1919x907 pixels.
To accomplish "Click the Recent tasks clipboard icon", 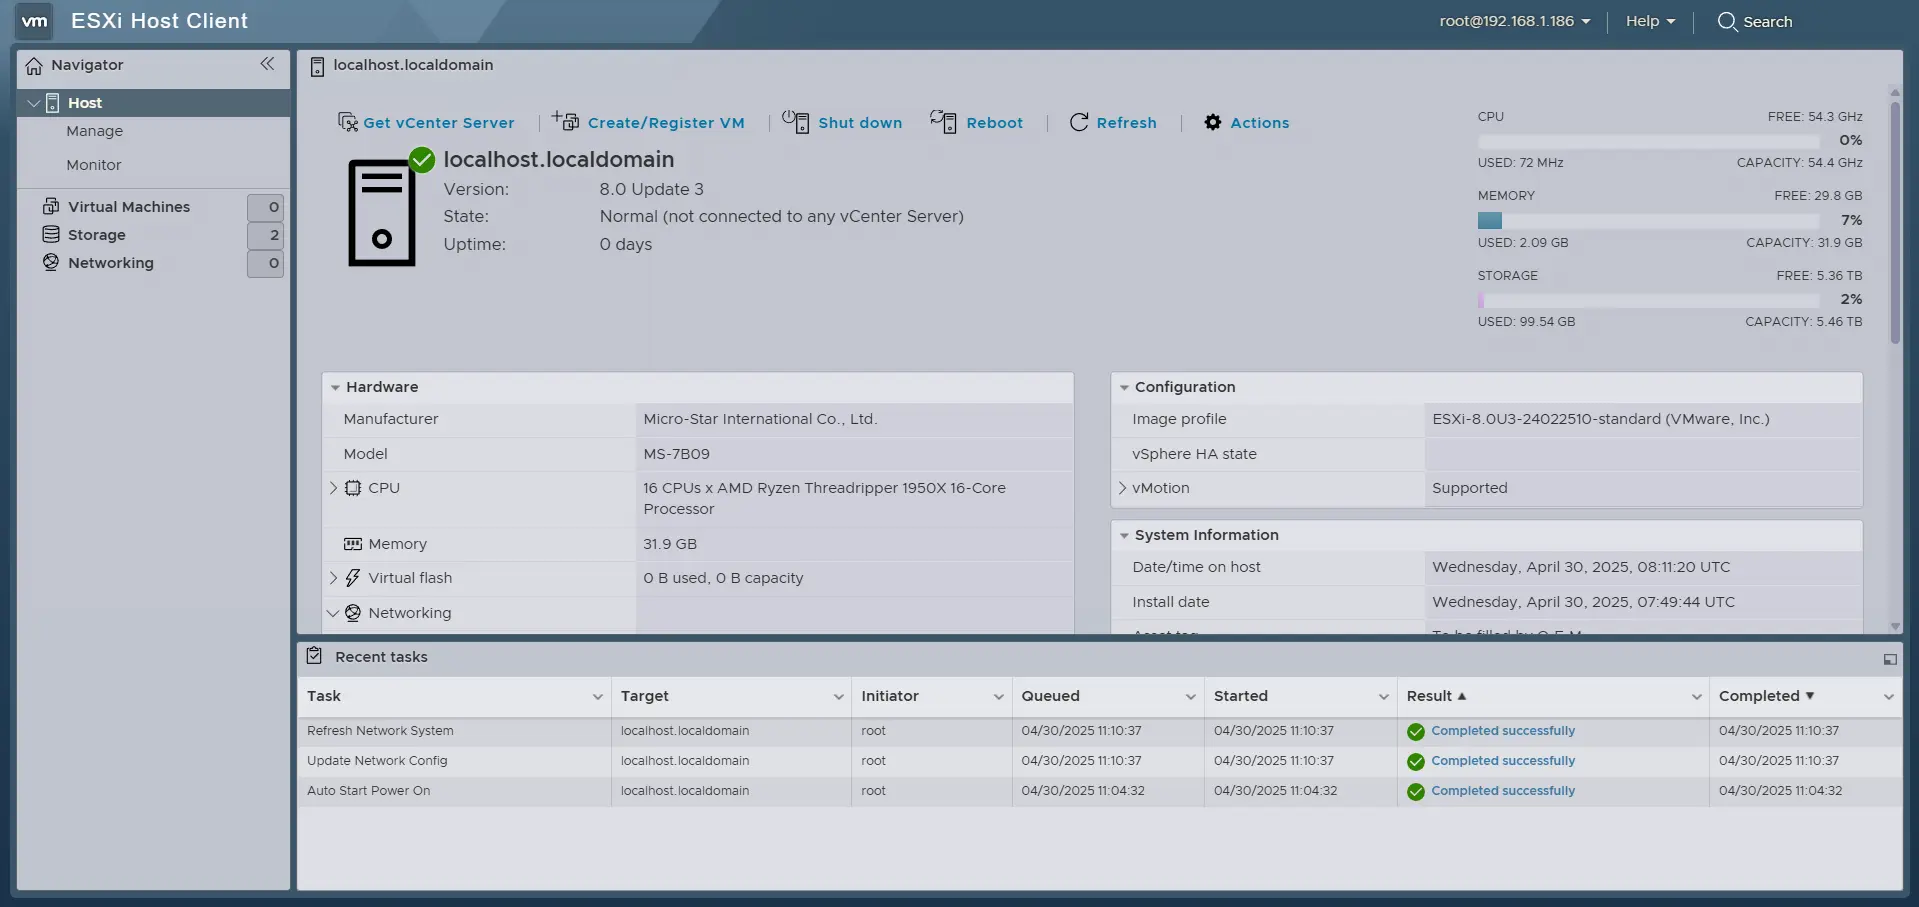I will point(314,656).
